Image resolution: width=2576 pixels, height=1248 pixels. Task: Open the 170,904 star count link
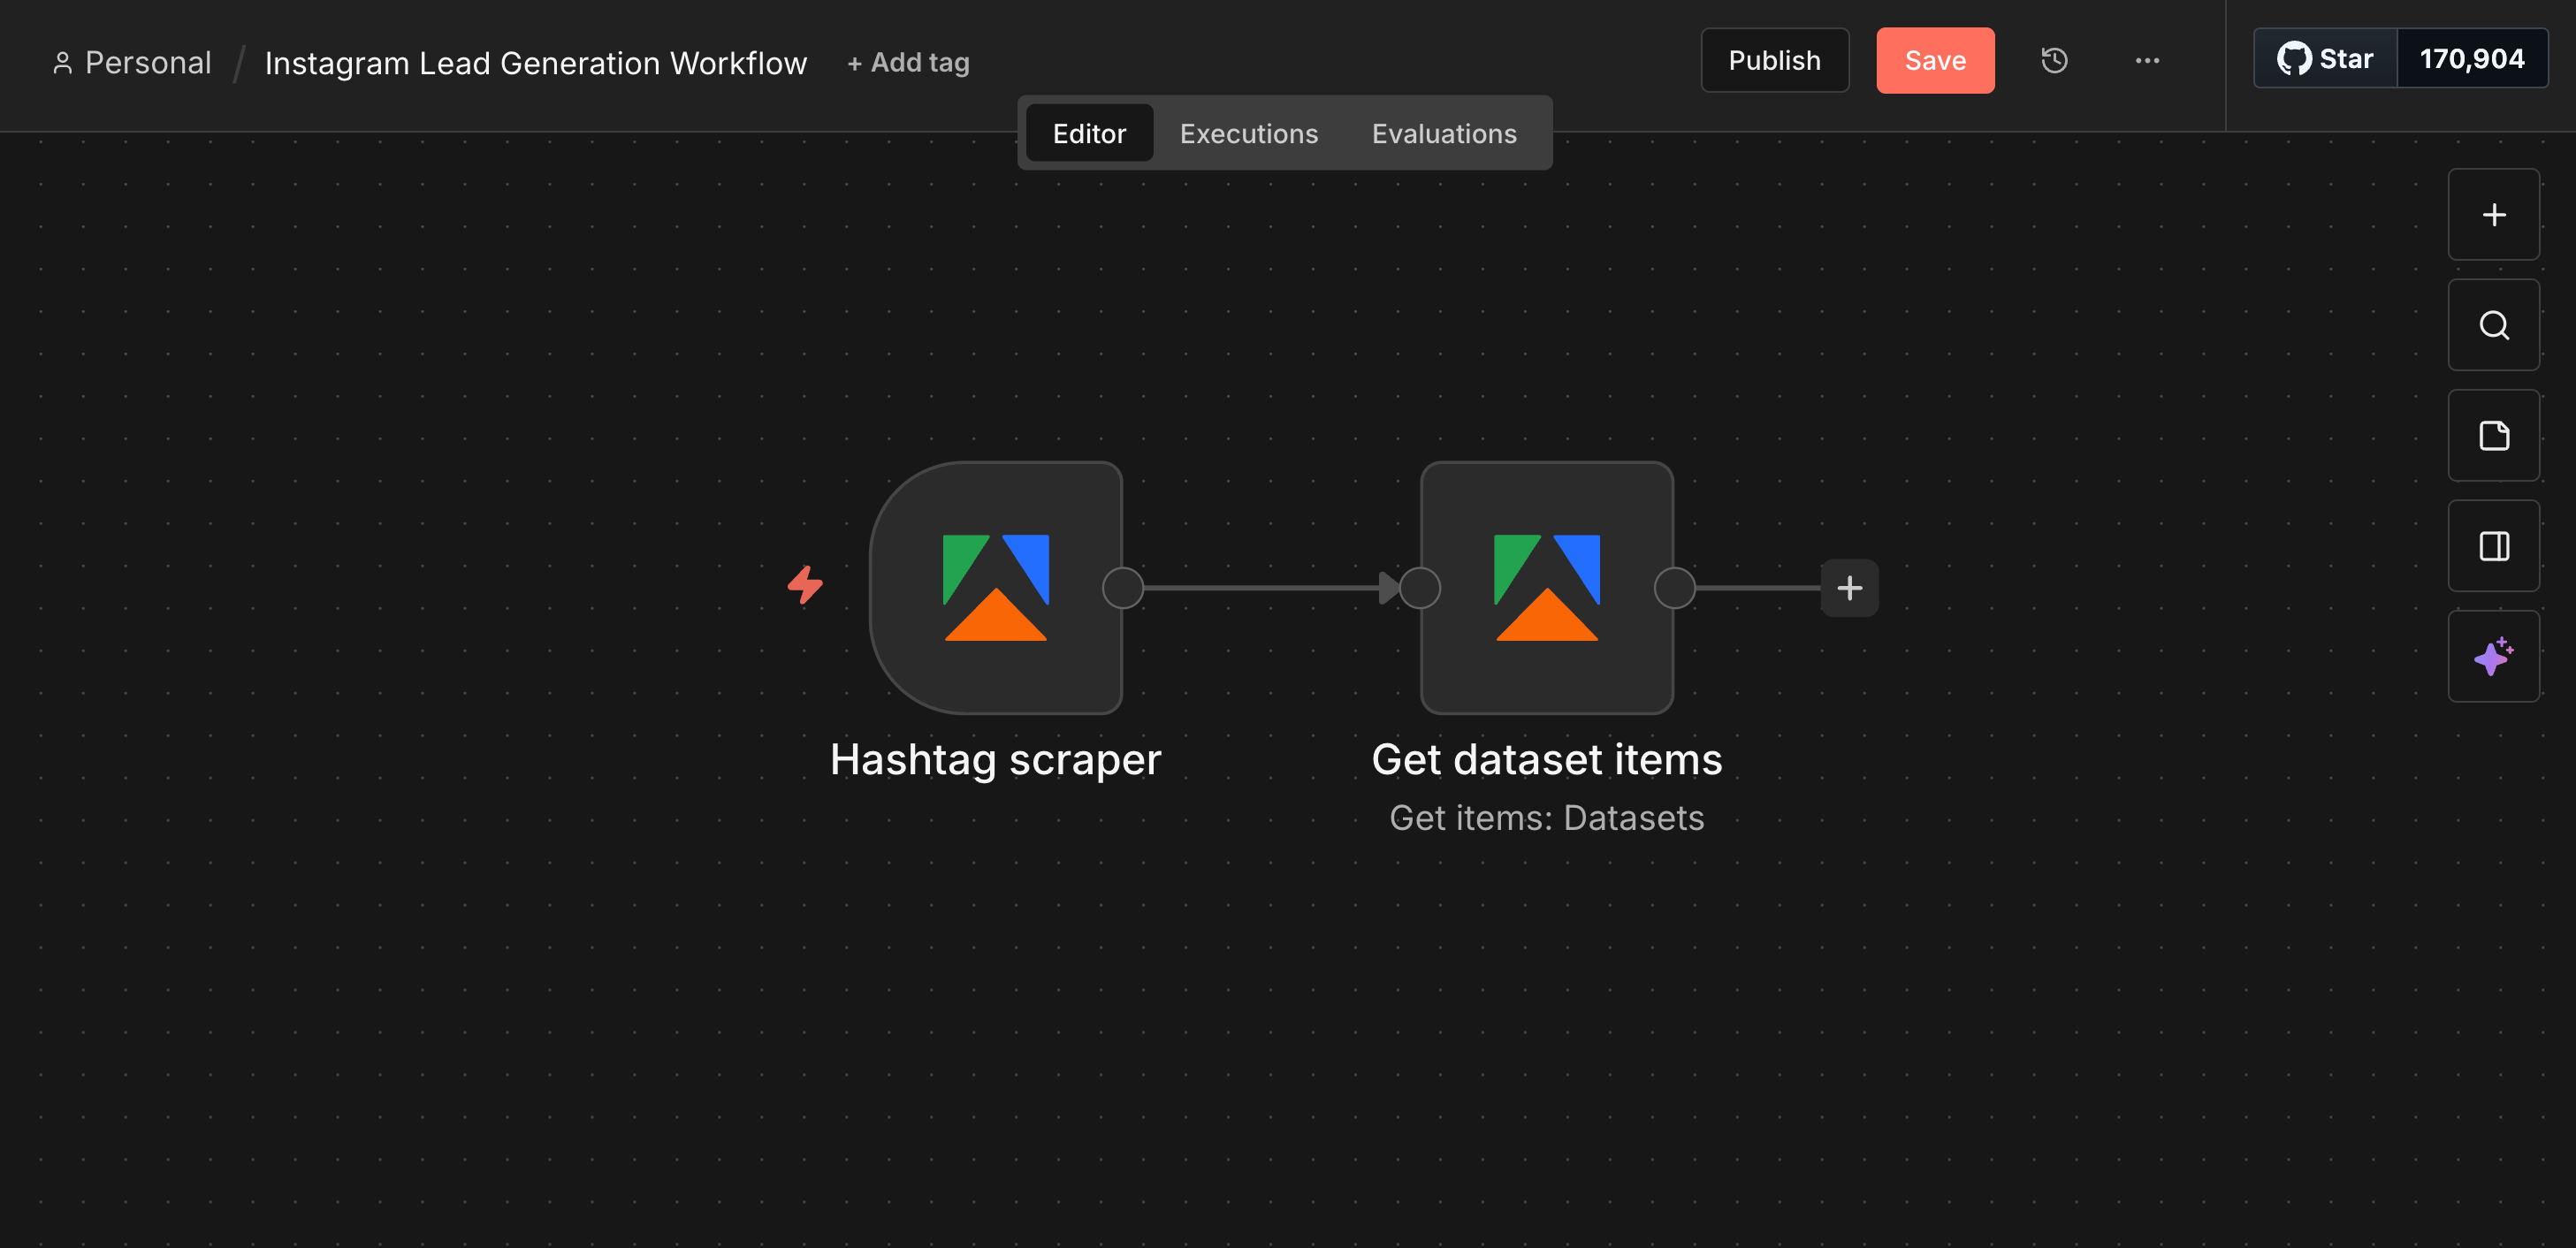[2471, 58]
